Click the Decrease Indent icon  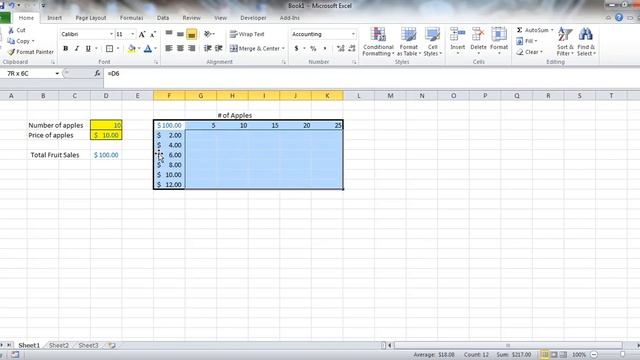point(207,48)
